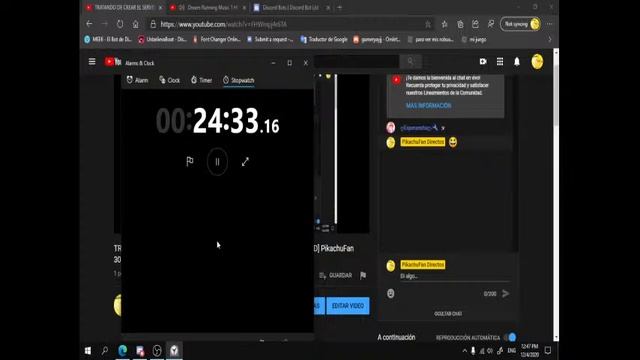Open the YouTube apps grid
This screenshot has height=360, width=640.
tap(500, 62)
